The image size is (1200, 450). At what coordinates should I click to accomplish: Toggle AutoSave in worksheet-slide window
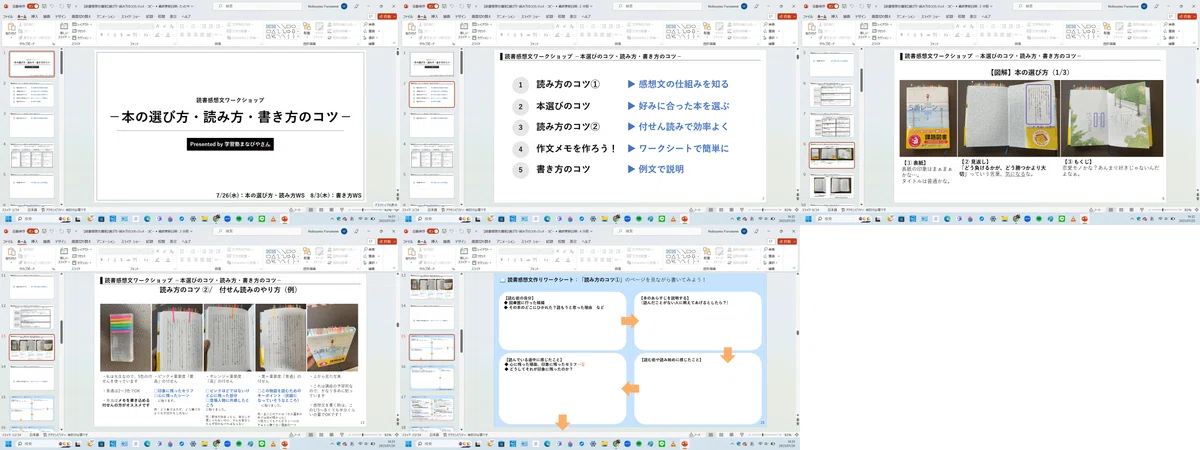point(433,231)
